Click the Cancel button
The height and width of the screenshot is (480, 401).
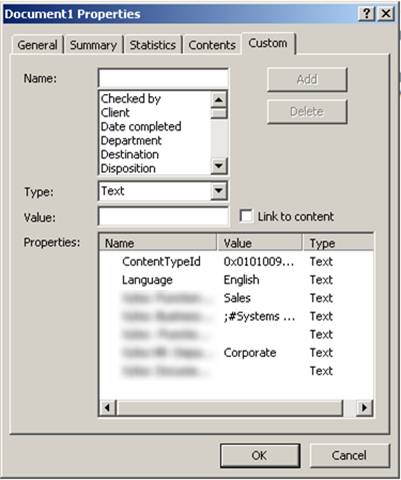pos(349,455)
